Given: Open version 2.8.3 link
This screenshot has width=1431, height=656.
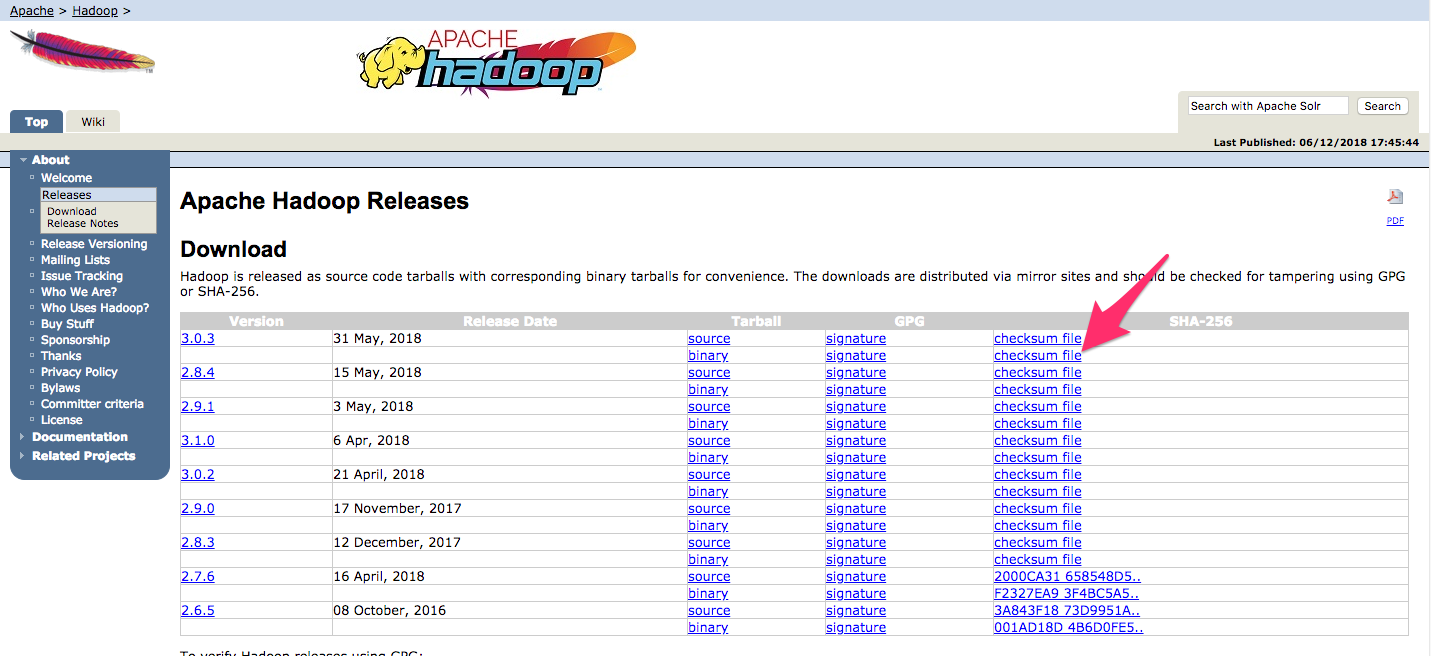Looking at the screenshot, I should [198, 543].
